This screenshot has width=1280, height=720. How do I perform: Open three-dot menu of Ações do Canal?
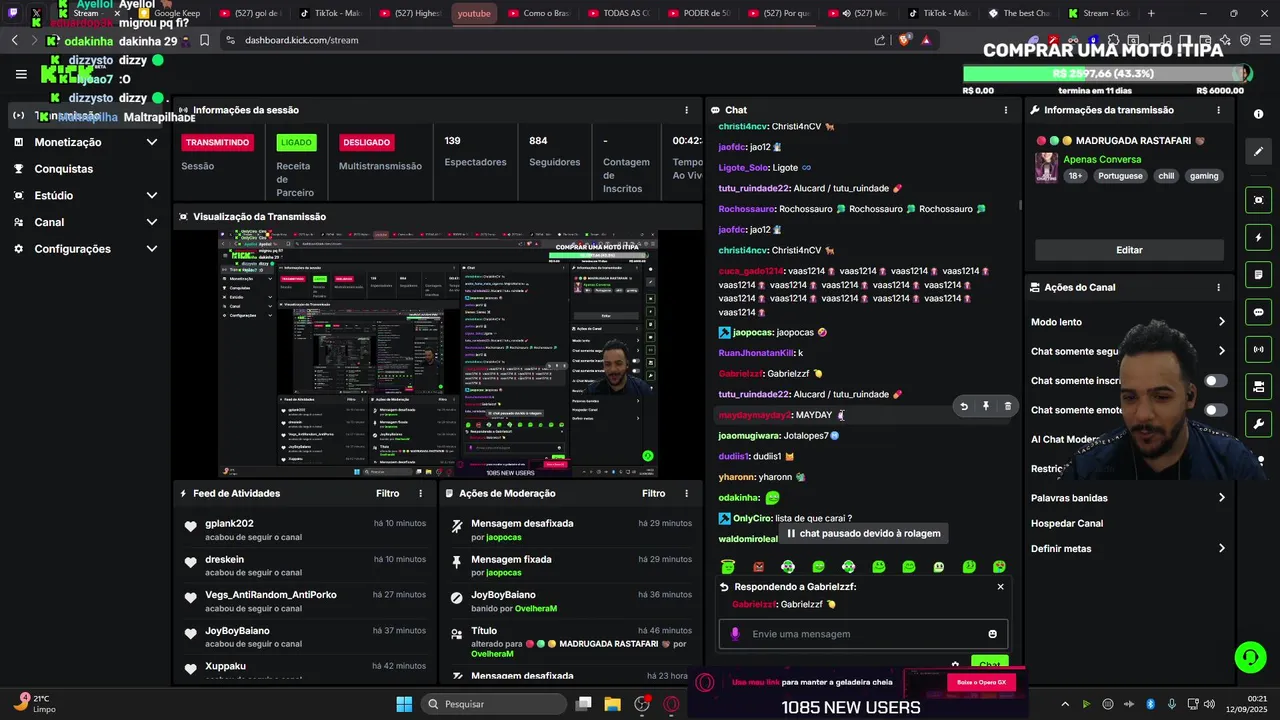1218,287
